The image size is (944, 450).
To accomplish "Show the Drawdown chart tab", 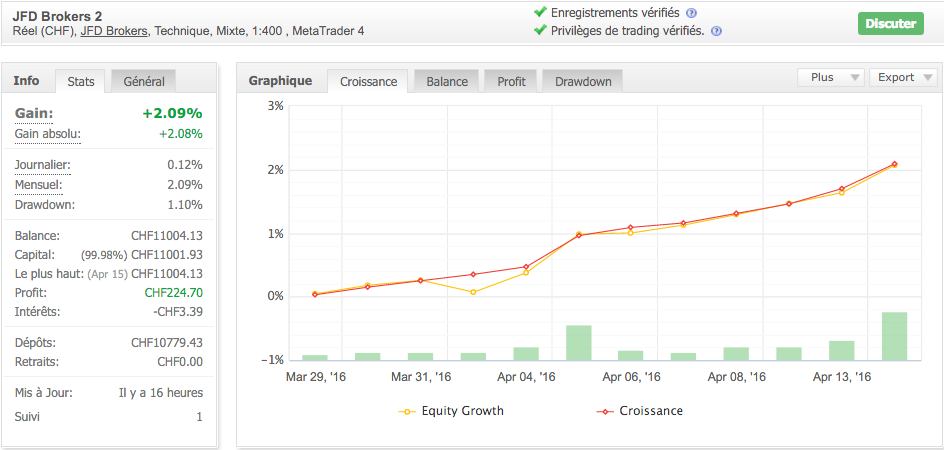I will point(583,82).
